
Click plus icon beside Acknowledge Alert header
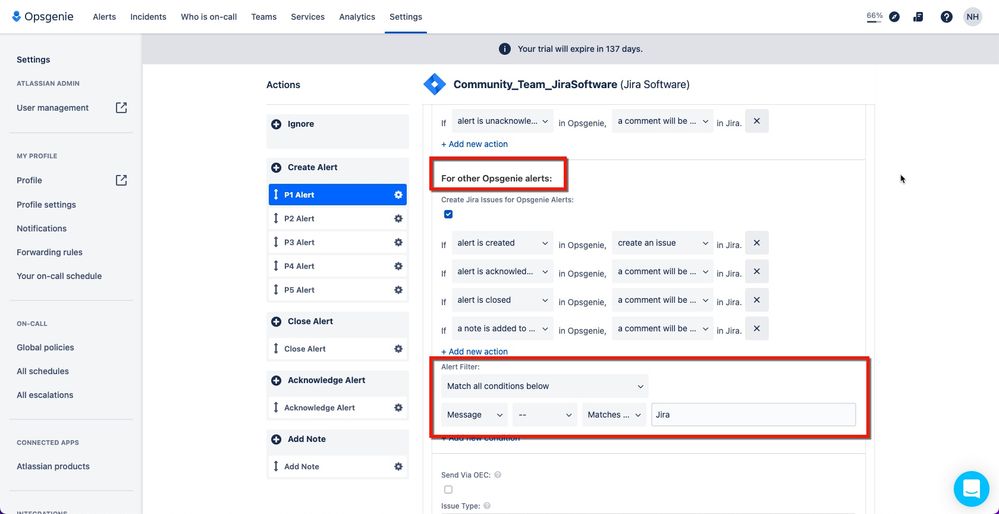pos(277,380)
